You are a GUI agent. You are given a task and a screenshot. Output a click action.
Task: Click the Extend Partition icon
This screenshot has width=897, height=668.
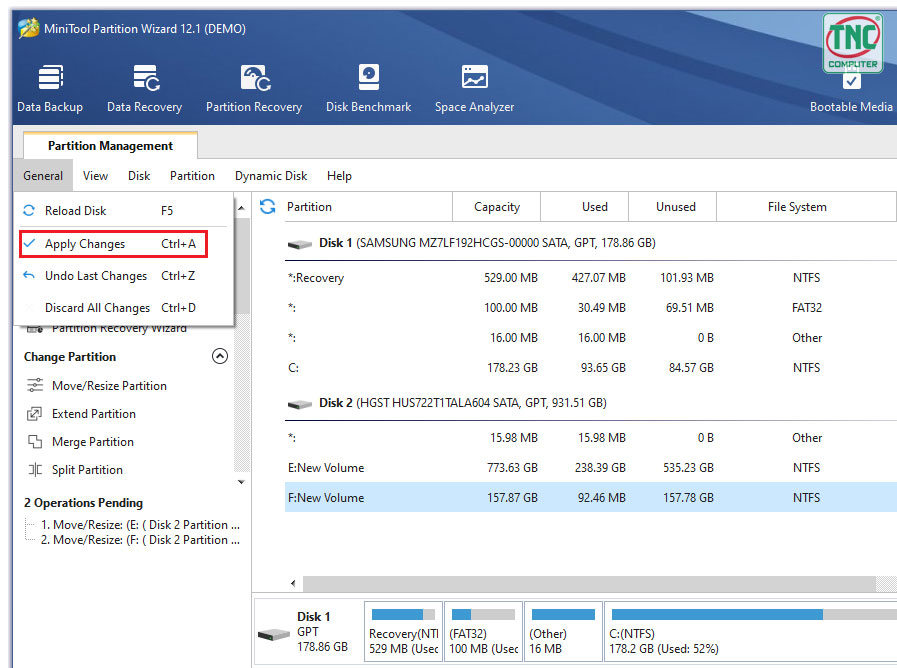click(x=35, y=413)
